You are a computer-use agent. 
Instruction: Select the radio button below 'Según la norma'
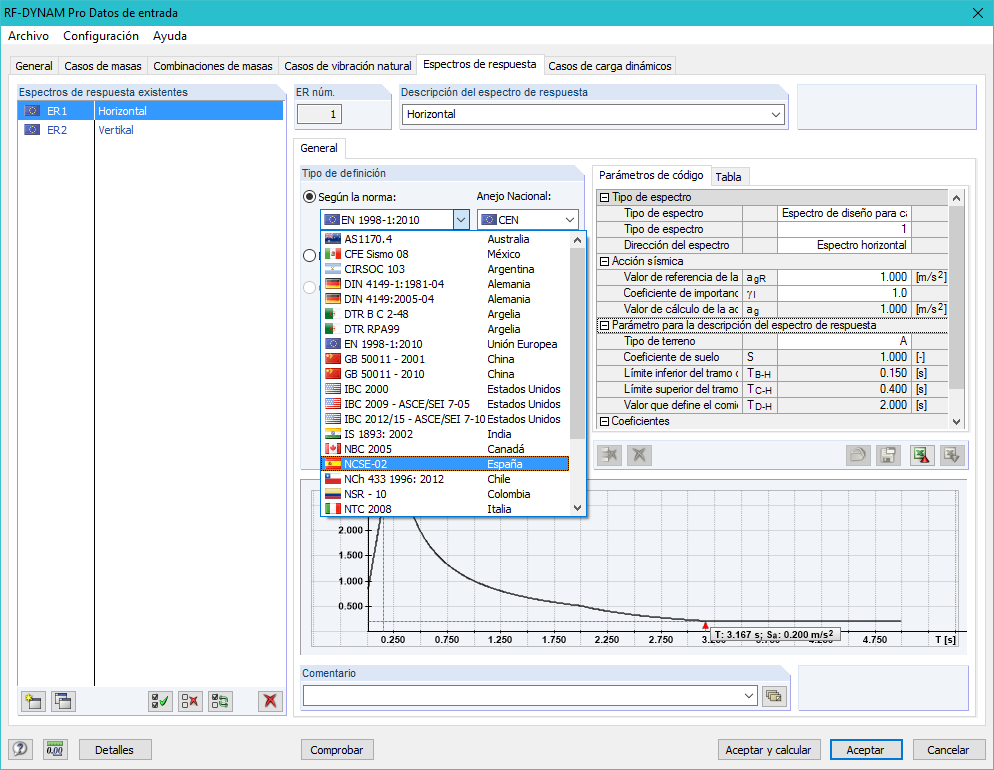(x=309, y=255)
